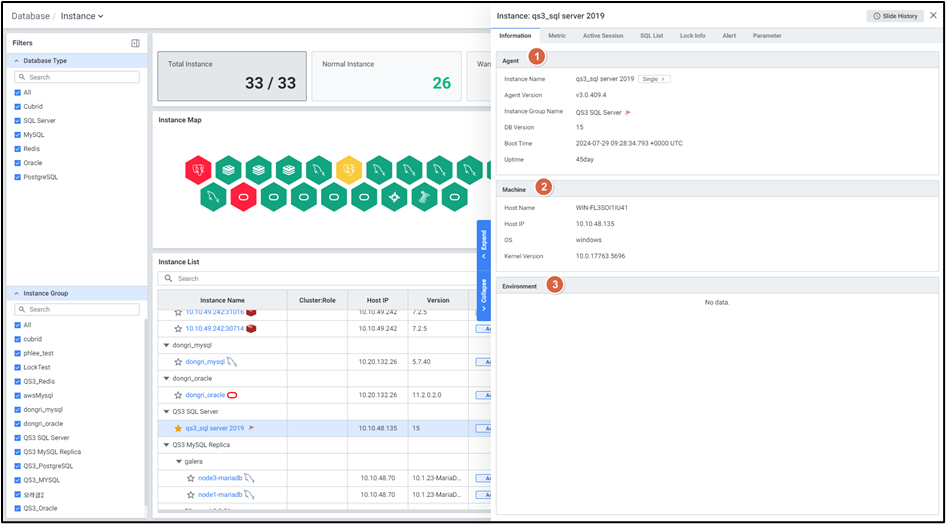Favorite the node3-mariadb instance with its star
Viewport: 946px width, 524px height.
tap(190, 478)
